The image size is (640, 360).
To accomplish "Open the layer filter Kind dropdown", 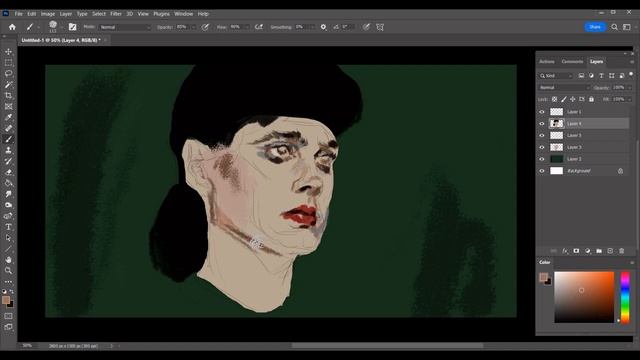I will (556, 76).
